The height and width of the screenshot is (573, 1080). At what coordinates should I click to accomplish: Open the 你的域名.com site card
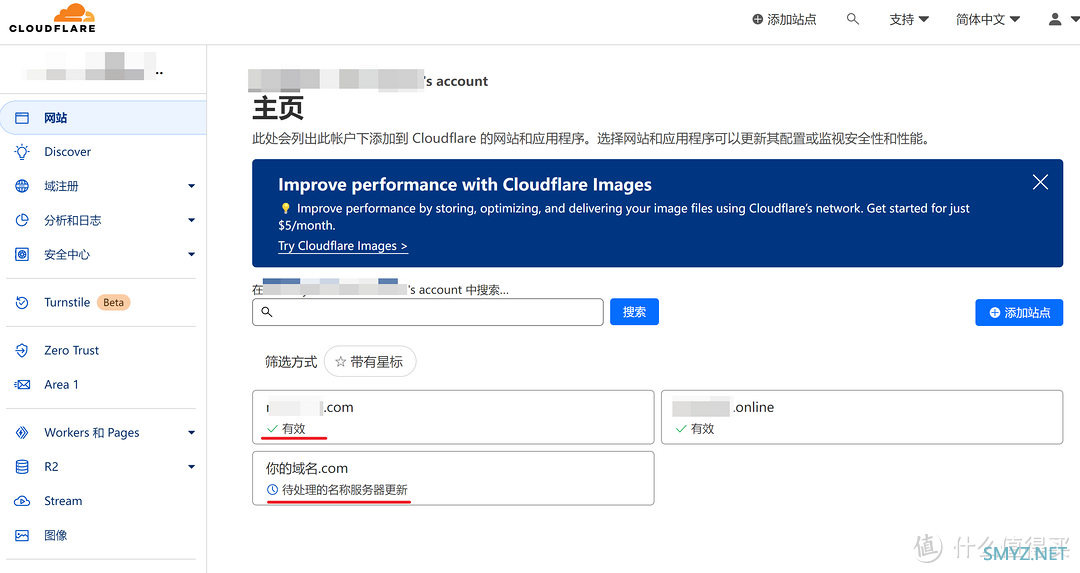tap(453, 478)
